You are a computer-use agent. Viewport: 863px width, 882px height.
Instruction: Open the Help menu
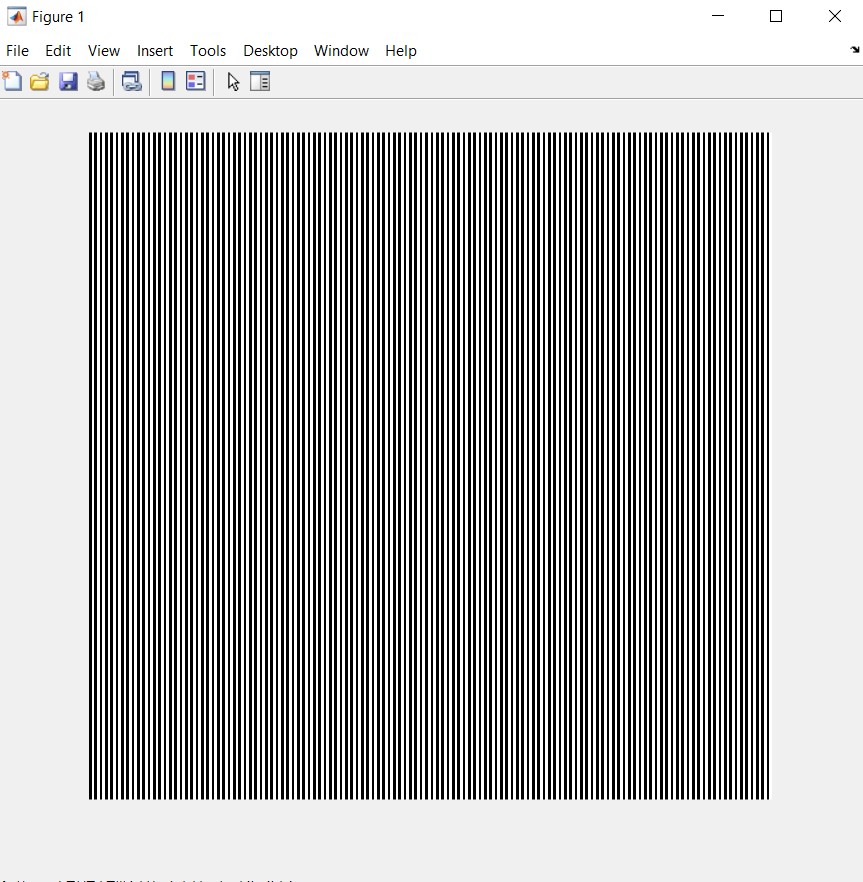pos(401,51)
